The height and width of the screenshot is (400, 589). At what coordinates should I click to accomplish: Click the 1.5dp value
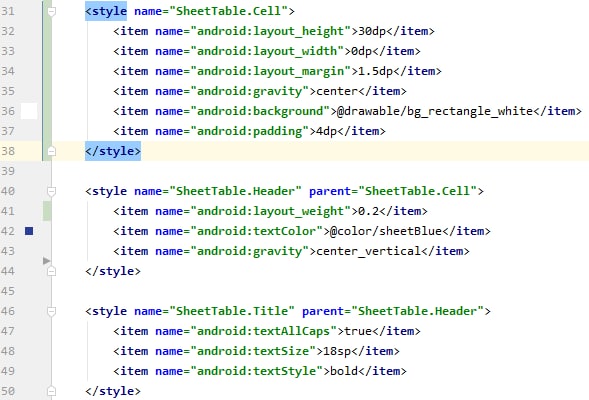376,71
